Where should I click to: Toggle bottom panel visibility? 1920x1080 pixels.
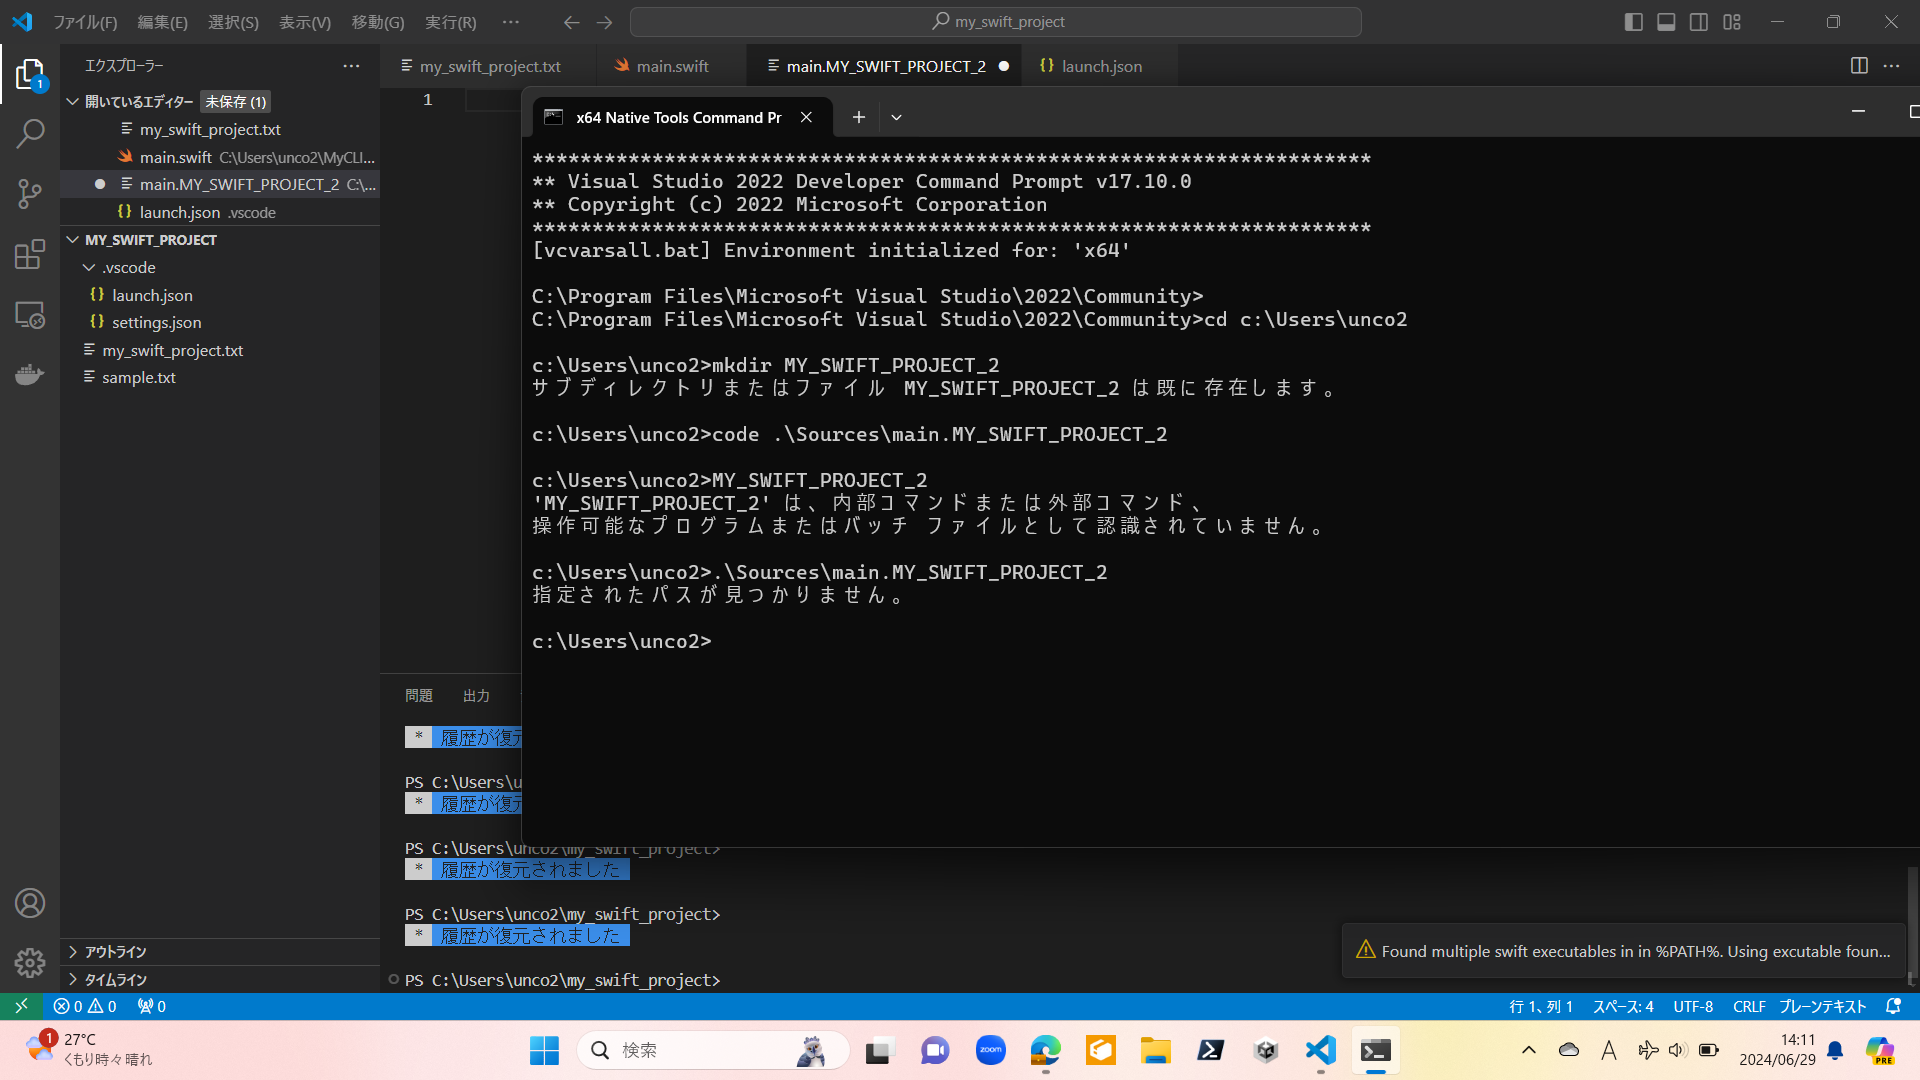[x=1666, y=22]
